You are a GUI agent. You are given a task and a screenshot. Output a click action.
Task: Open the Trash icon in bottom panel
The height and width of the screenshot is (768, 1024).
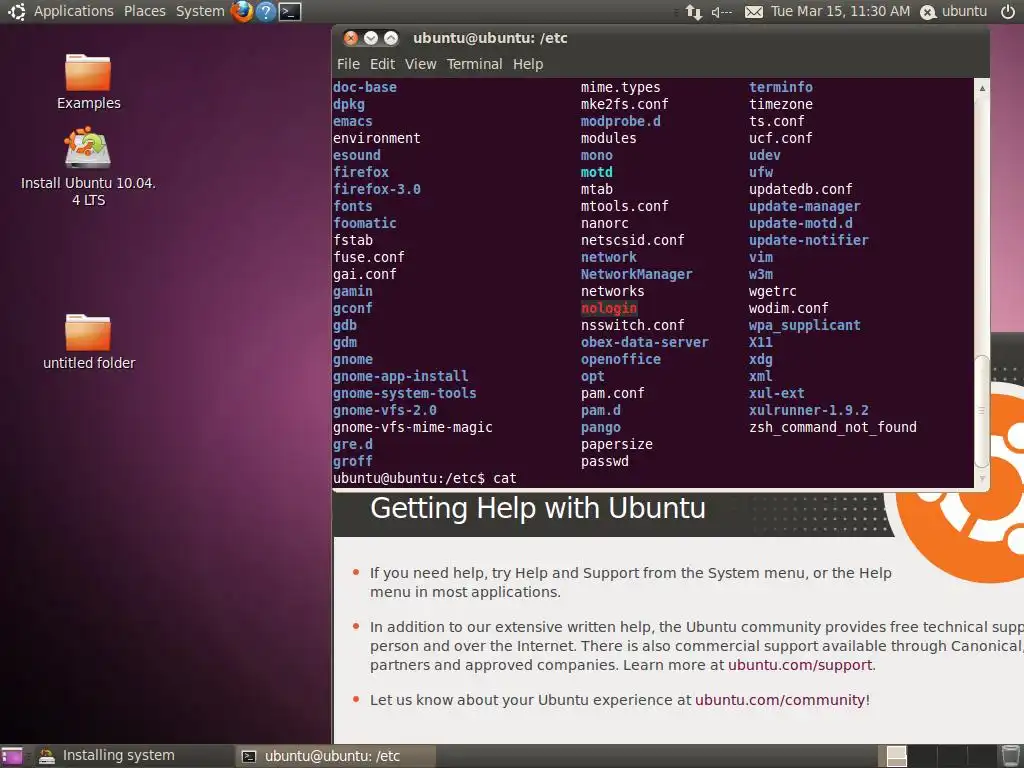(x=1010, y=756)
